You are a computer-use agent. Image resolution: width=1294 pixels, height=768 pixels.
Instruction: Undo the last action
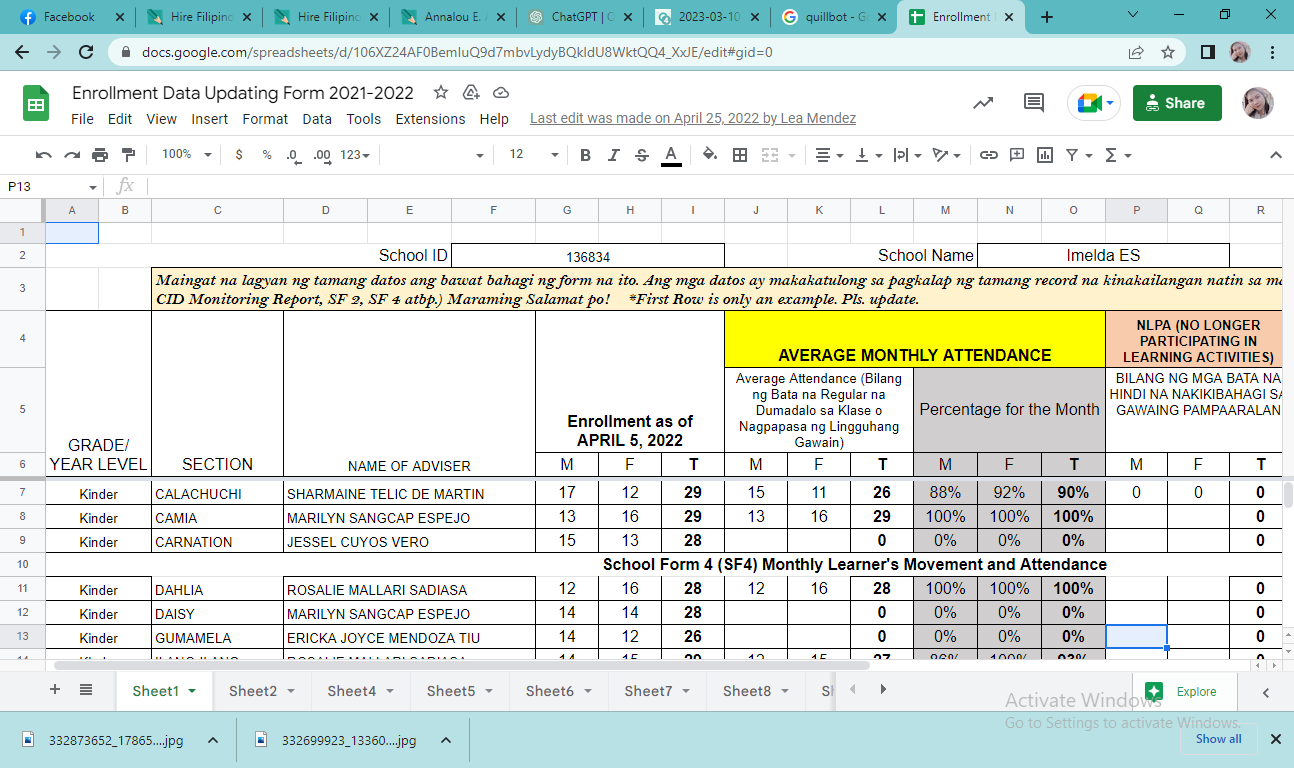43,155
